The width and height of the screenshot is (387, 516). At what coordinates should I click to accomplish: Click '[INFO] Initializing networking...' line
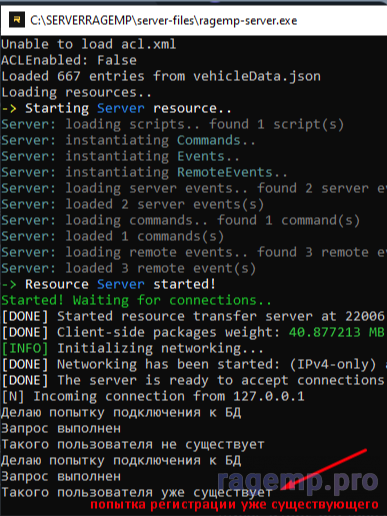tap(133, 348)
